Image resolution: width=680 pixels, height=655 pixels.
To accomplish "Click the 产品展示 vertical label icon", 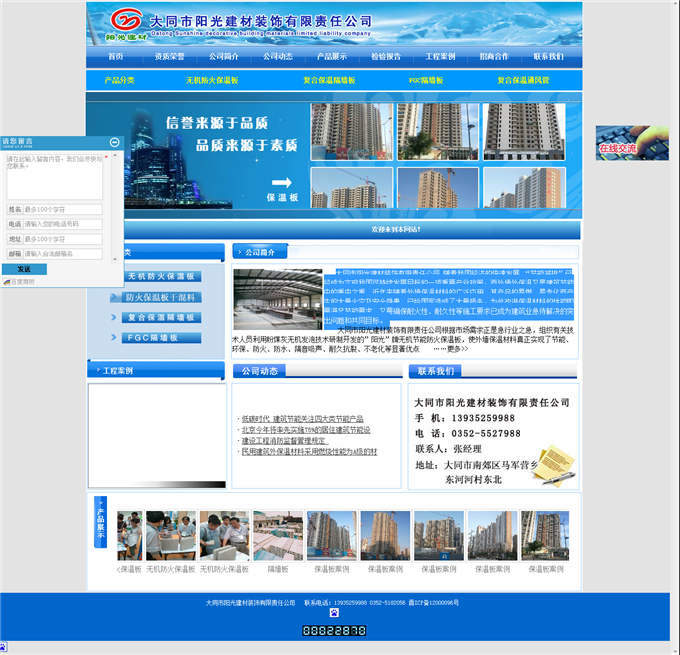I will (99, 521).
